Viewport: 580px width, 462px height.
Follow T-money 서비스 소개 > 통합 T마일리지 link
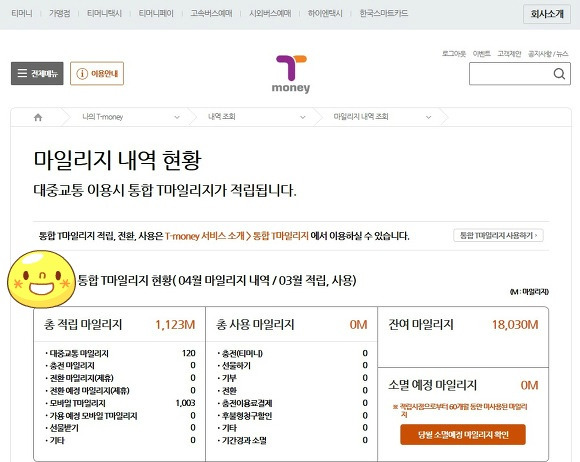tap(237, 236)
